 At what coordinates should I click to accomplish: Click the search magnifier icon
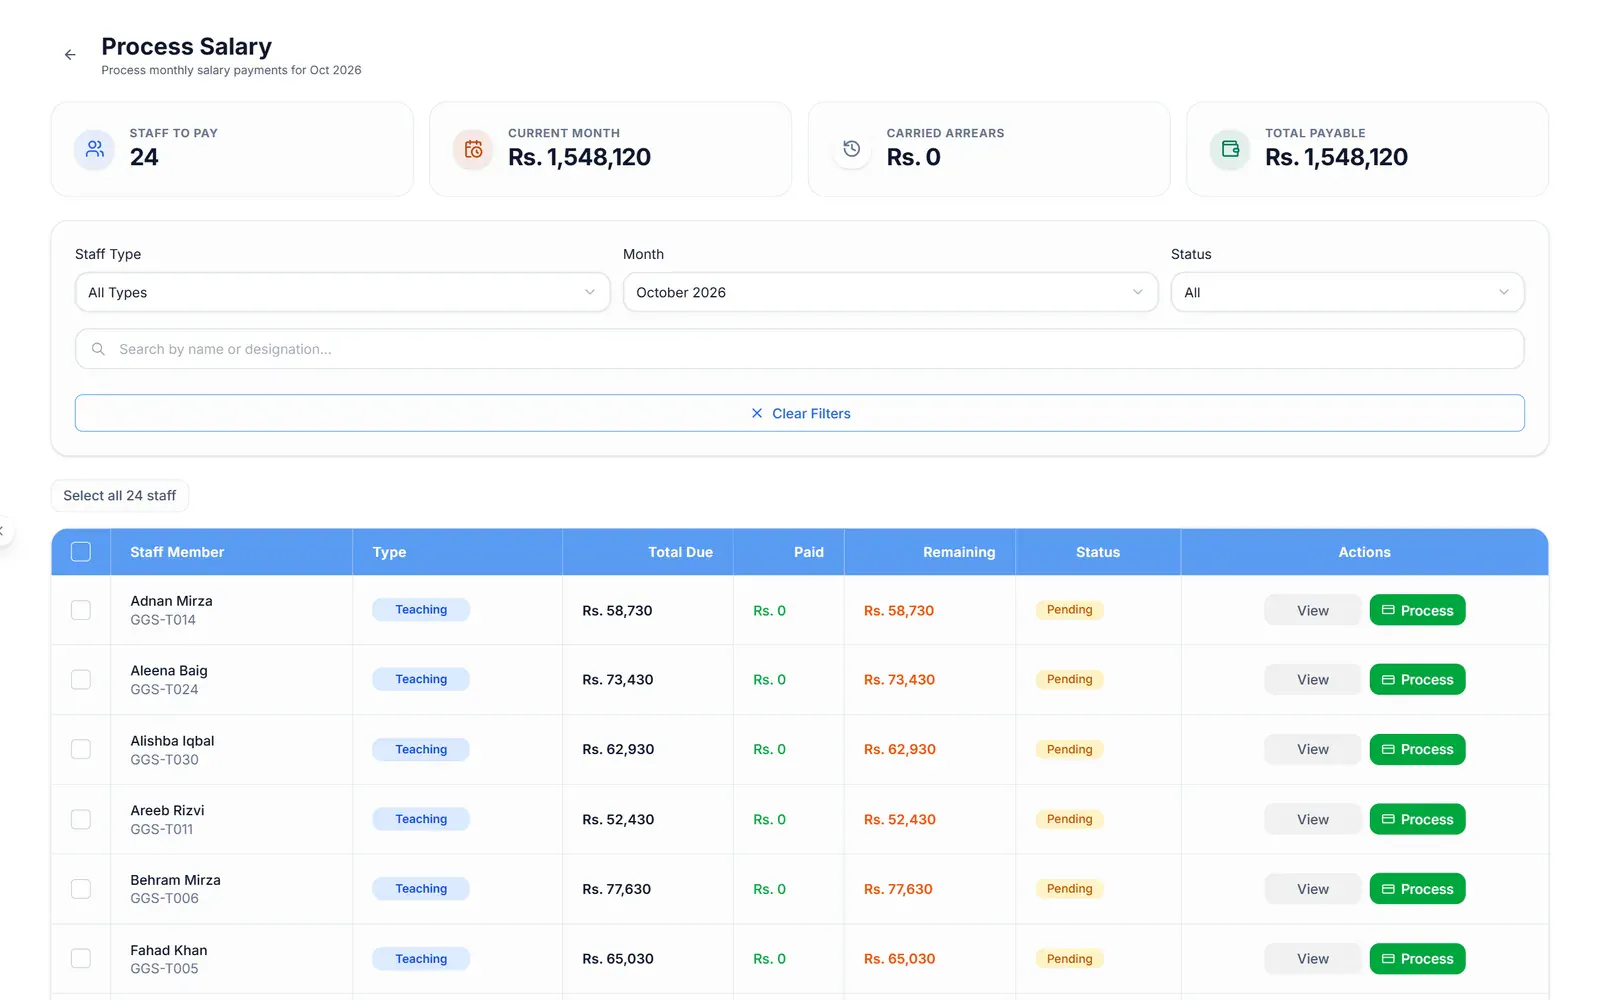click(98, 349)
